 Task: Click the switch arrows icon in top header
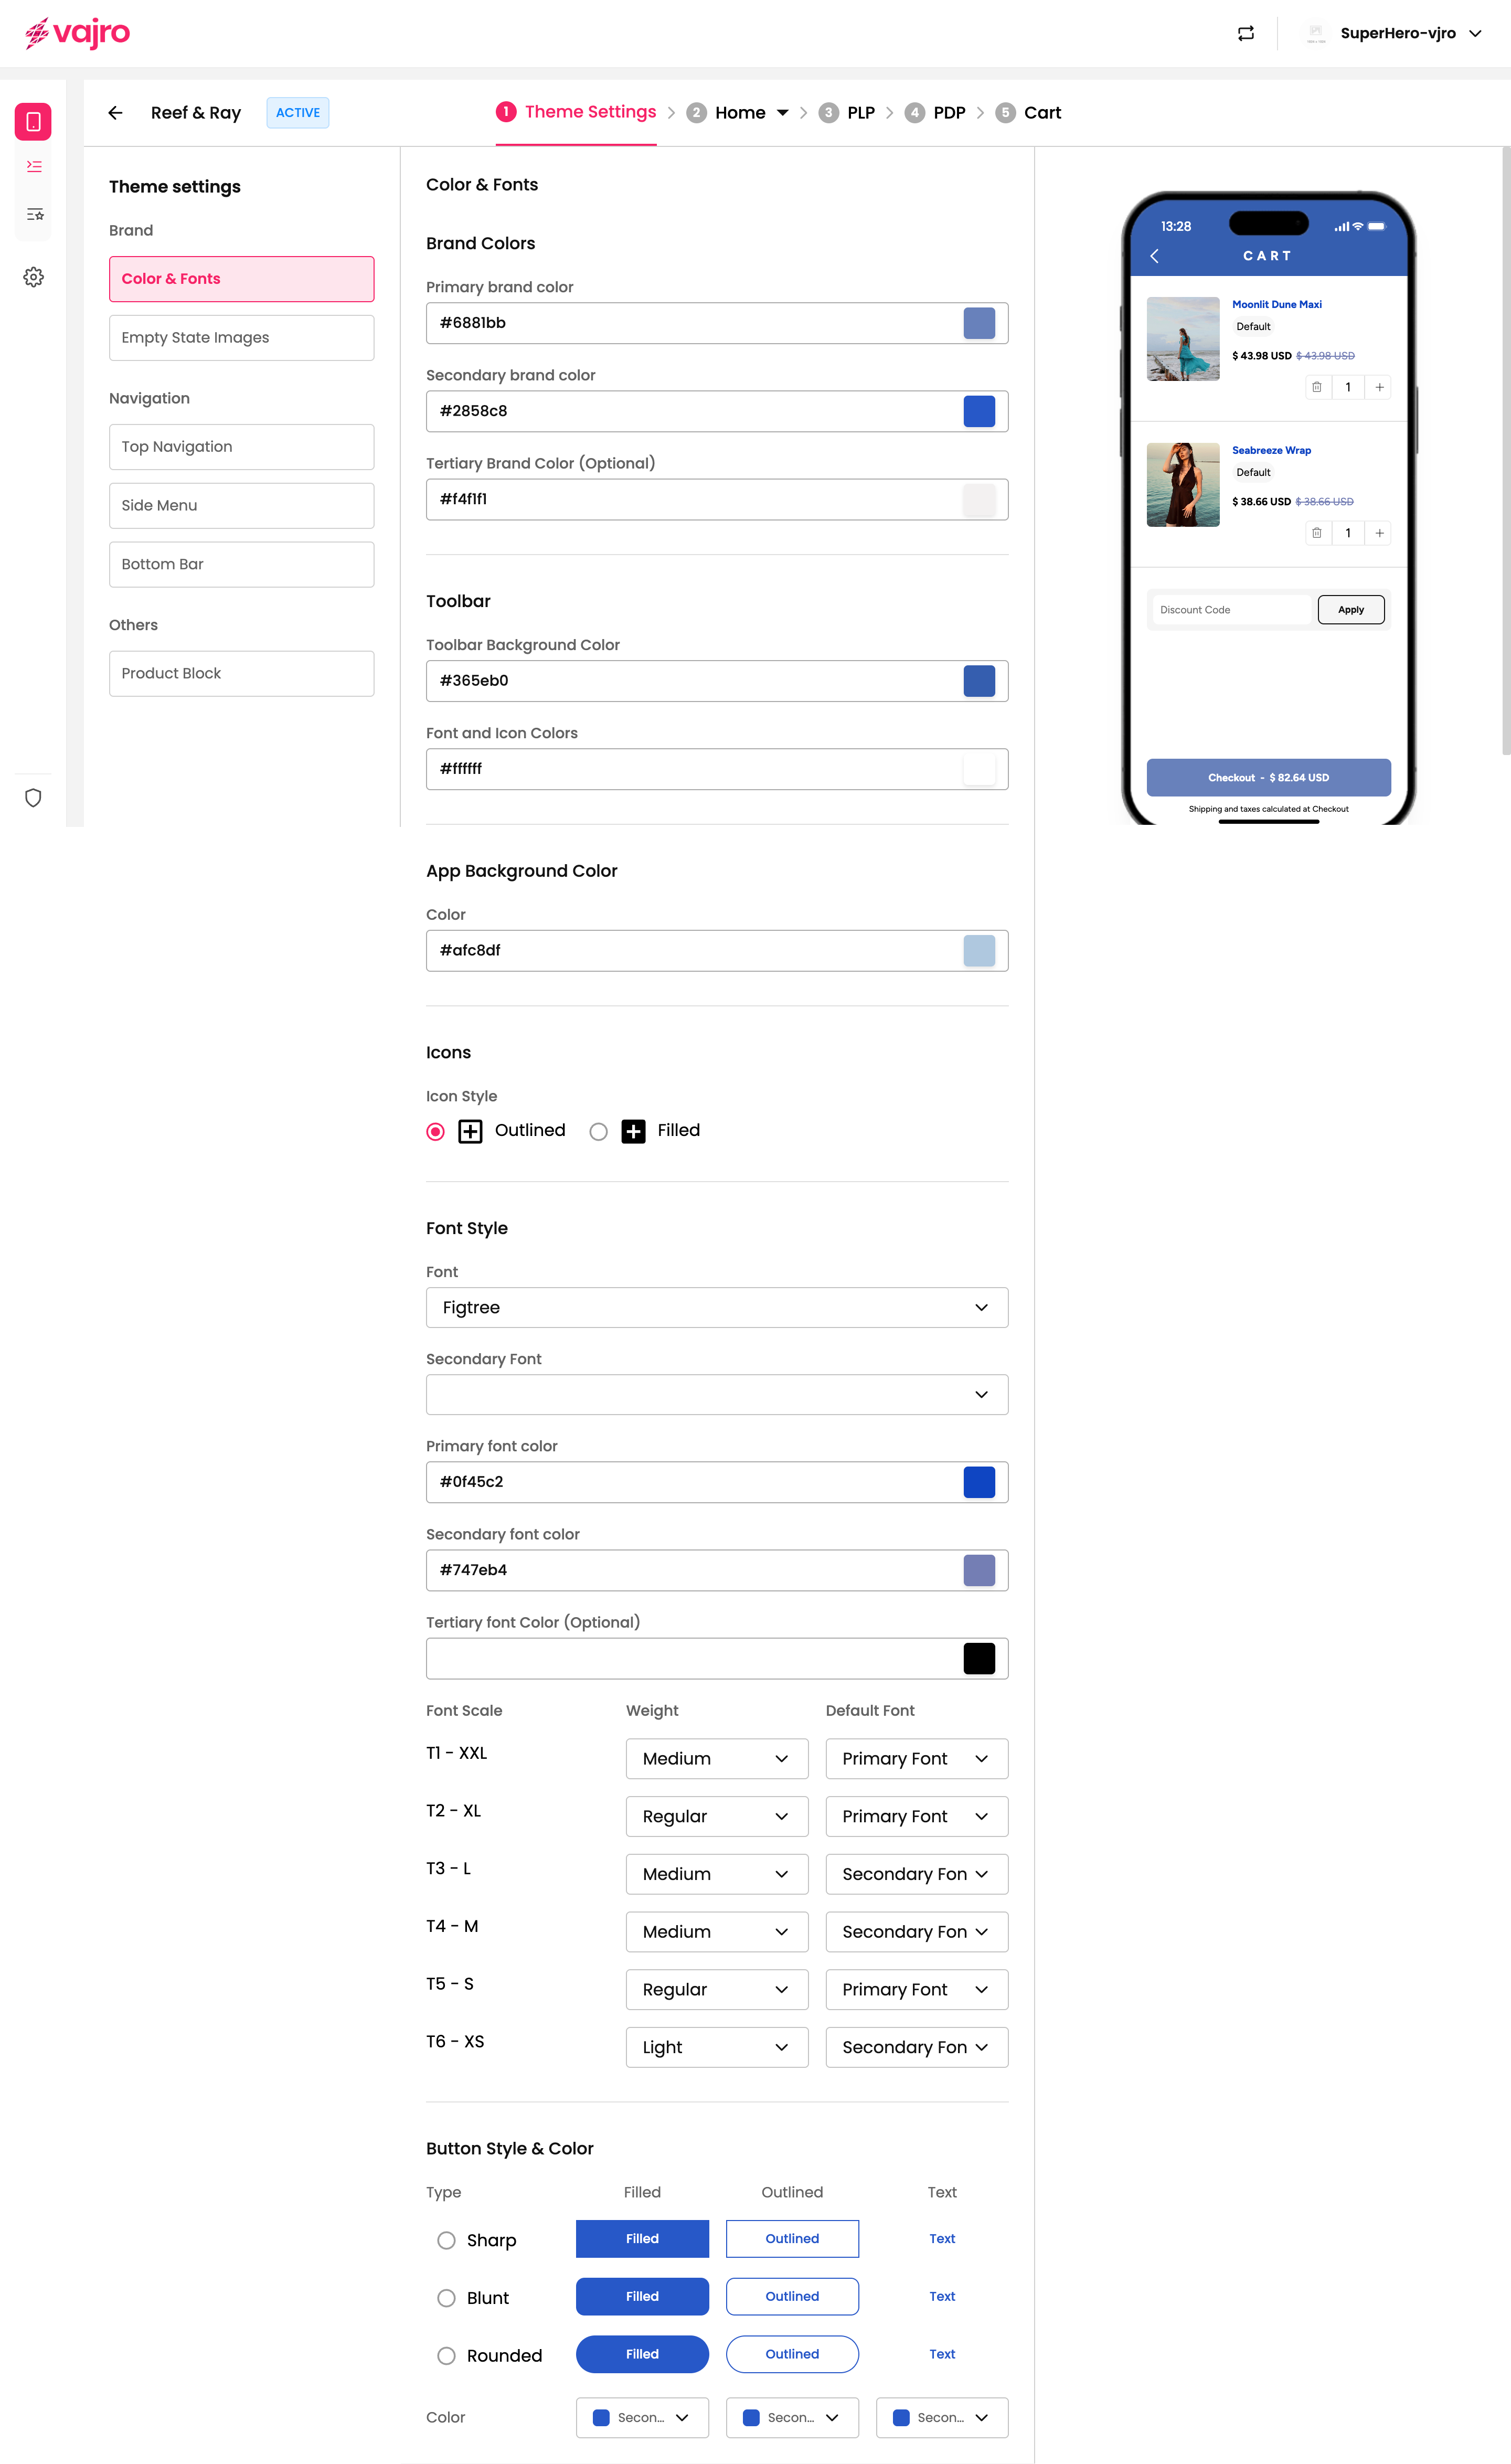point(1246,33)
